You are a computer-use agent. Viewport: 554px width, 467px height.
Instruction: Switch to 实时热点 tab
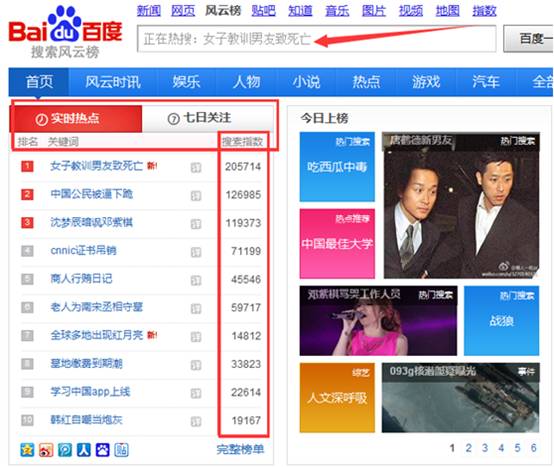[76, 119]
